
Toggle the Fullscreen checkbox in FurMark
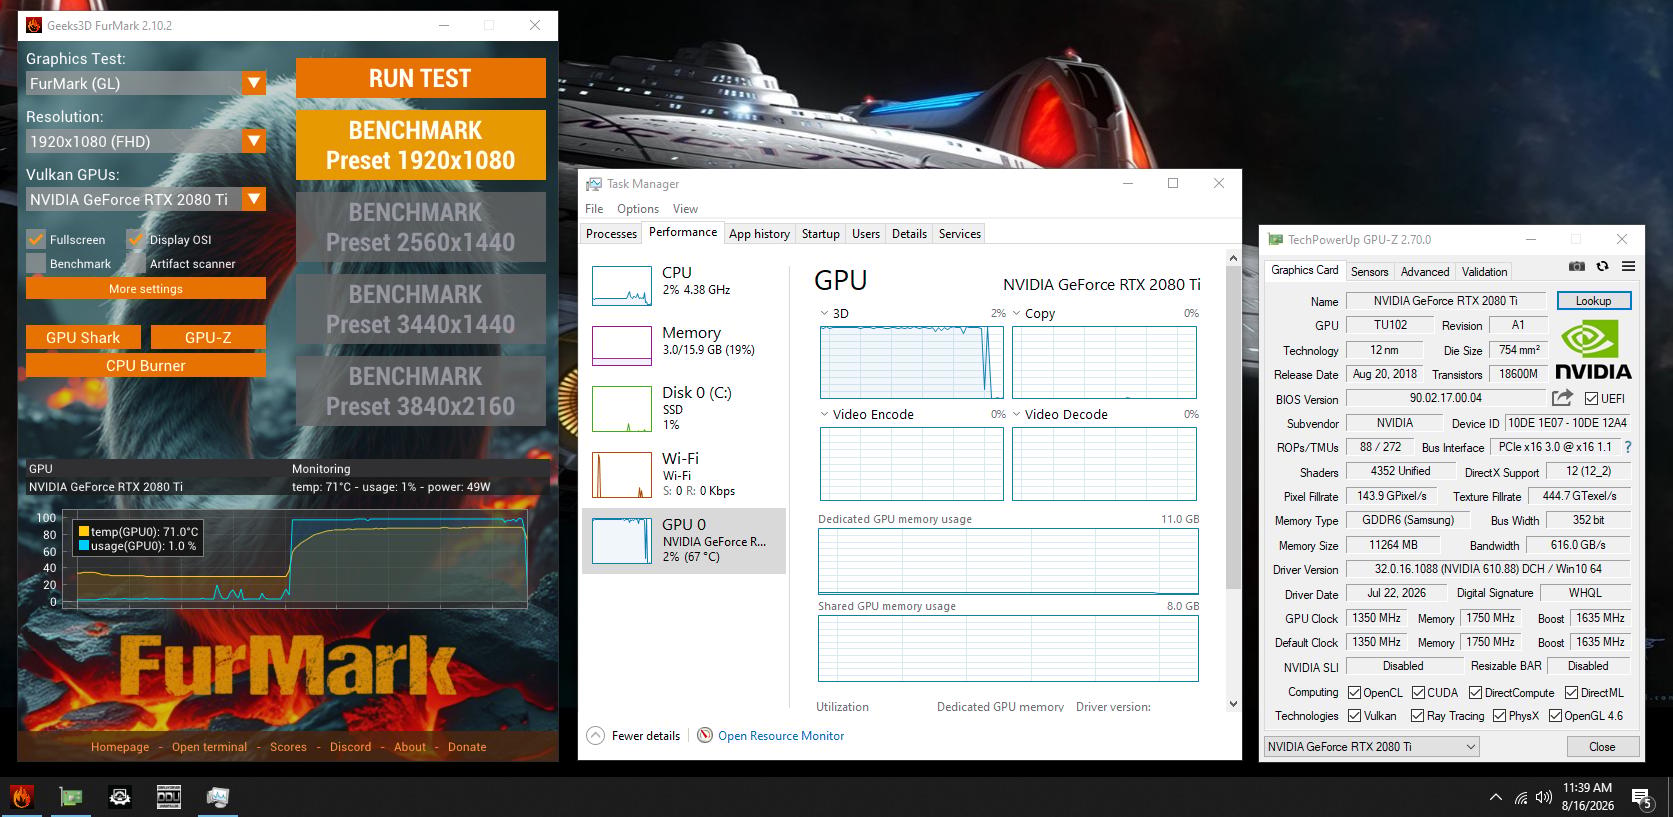36,239
